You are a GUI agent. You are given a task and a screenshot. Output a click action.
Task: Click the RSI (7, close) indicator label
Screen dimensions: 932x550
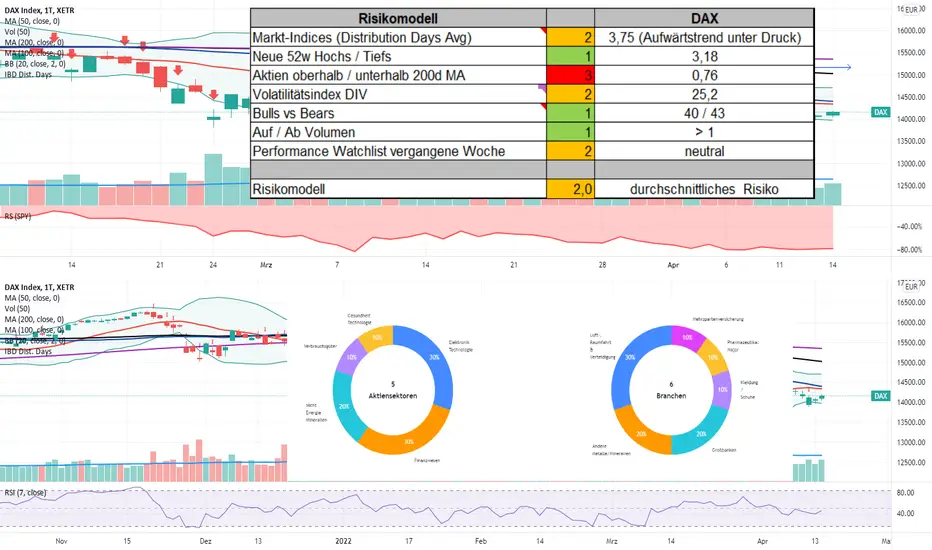point(25,492)
